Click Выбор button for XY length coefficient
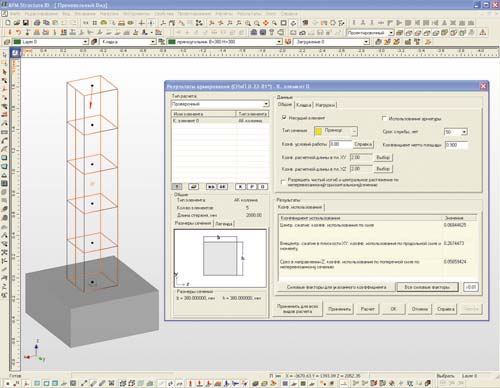500x388 pixels. click(x=383, y=157)
